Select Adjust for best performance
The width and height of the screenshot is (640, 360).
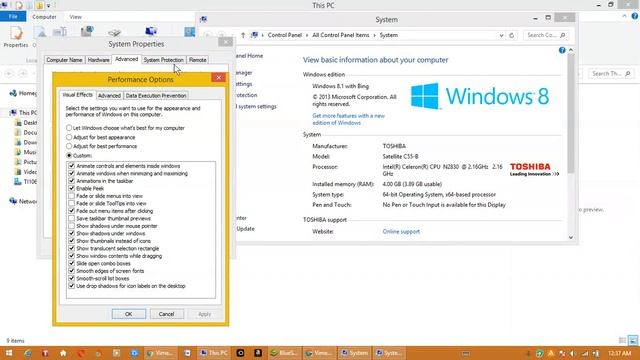[x=101, y=146]
